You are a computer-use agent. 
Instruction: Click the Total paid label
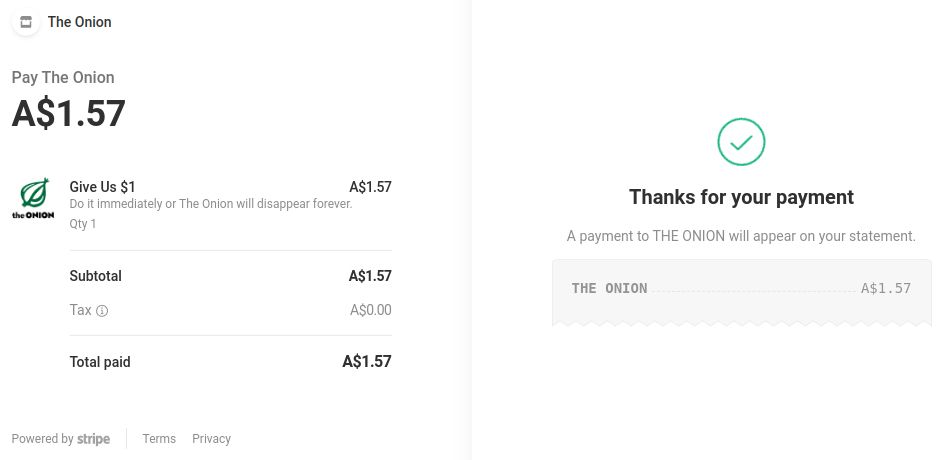pos(100,362)
